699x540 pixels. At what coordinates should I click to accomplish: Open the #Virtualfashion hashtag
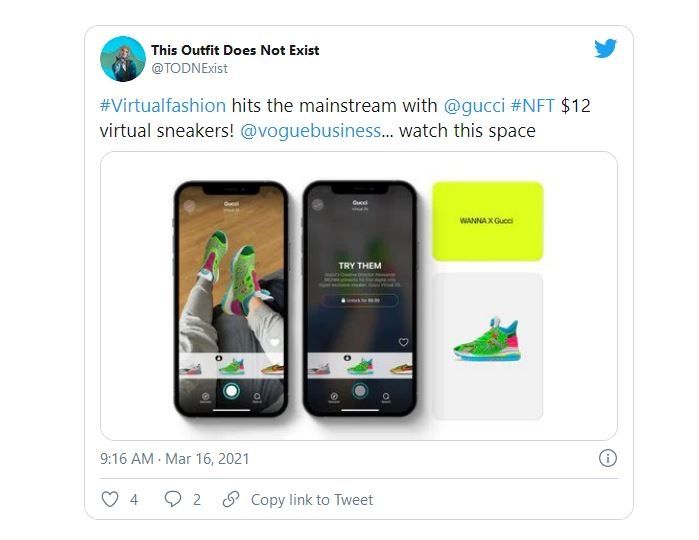[163, 106]
